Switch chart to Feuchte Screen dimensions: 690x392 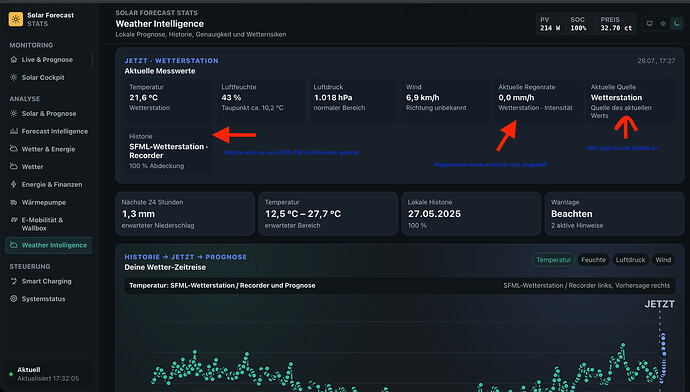coord(593,260)
